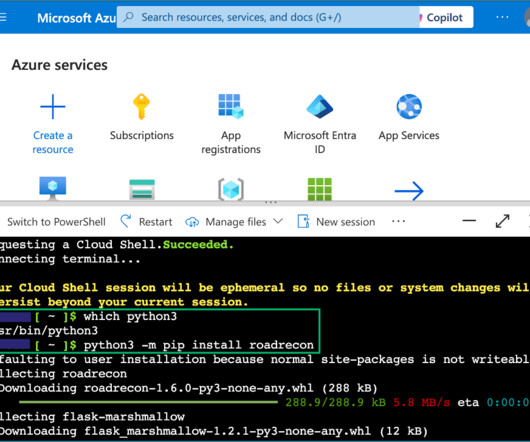Open the top bar ellipsis menu

[x=502, y=17]
